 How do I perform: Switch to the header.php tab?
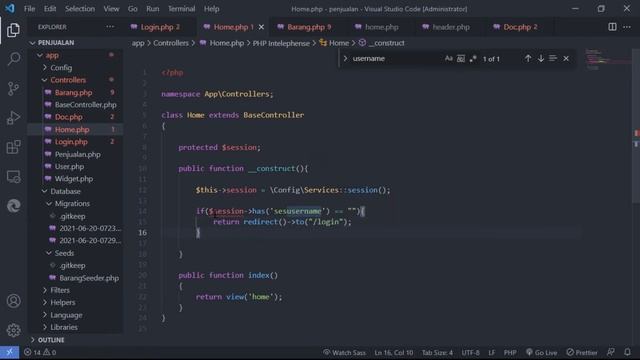451,27
